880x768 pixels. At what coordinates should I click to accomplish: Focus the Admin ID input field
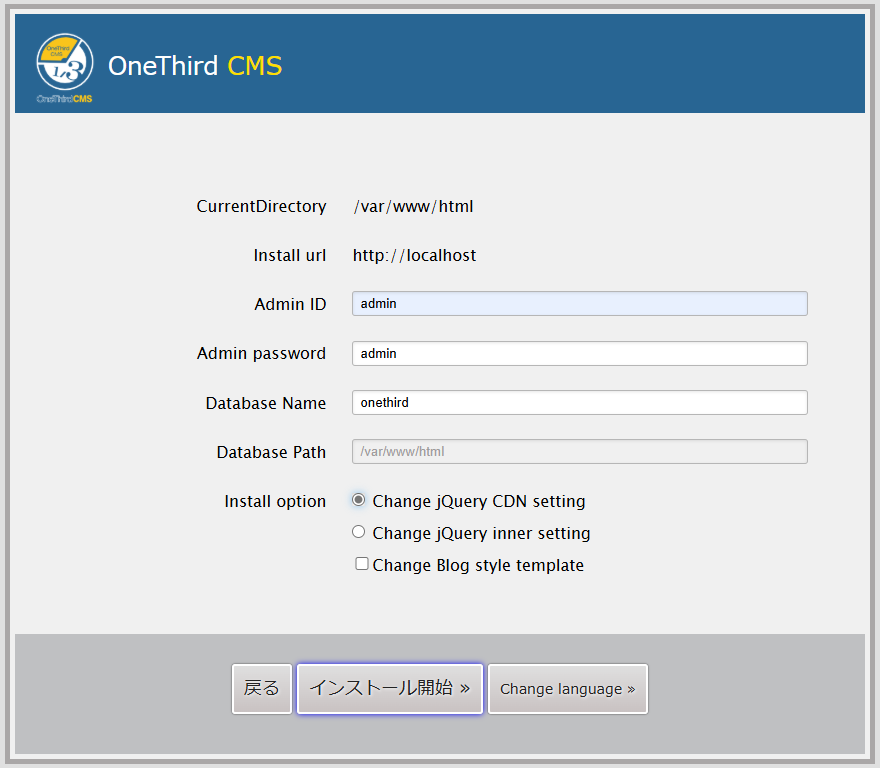coord(579,304)
